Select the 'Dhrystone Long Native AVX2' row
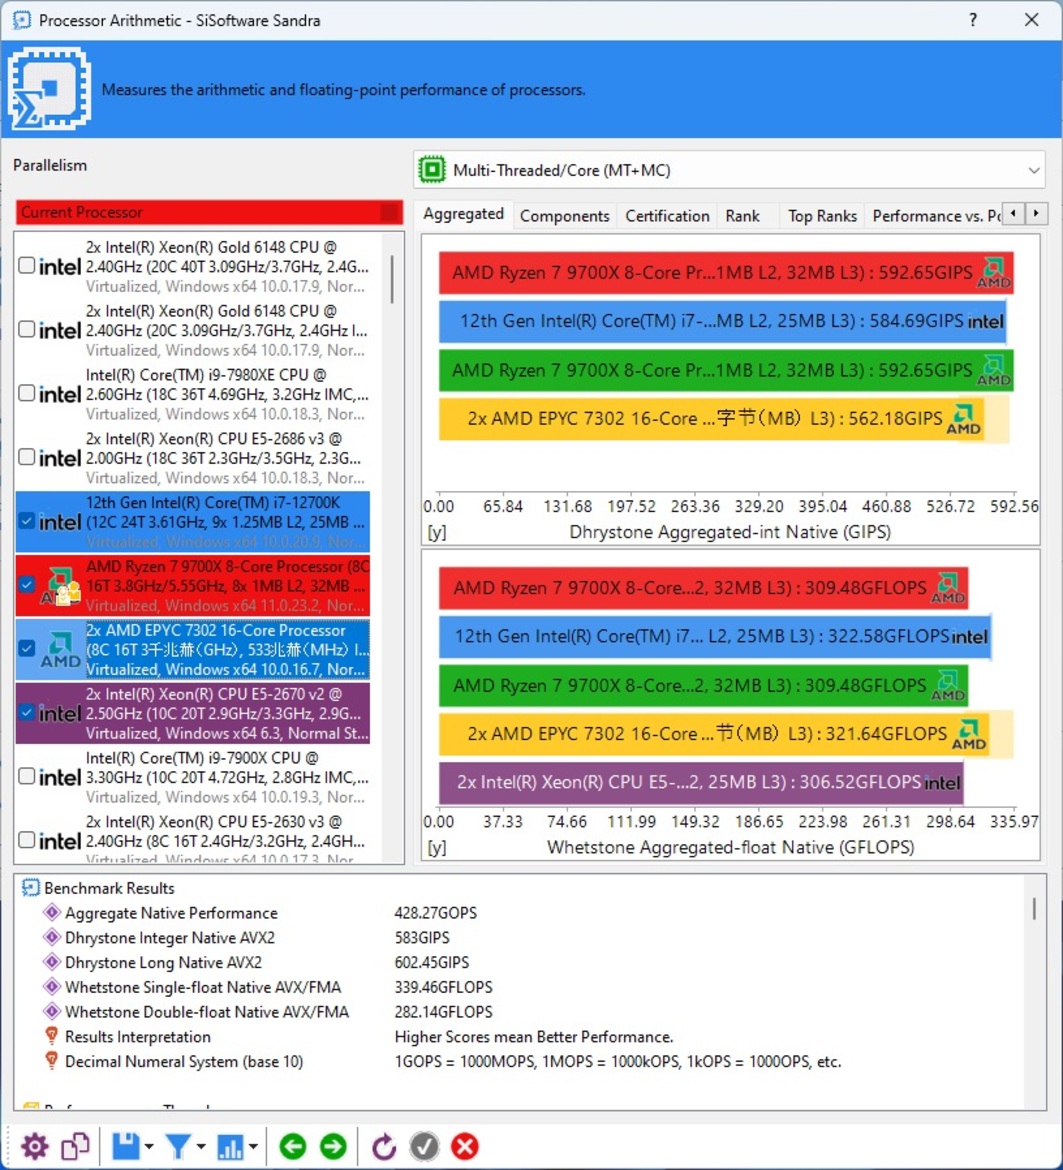 (163, 963)
